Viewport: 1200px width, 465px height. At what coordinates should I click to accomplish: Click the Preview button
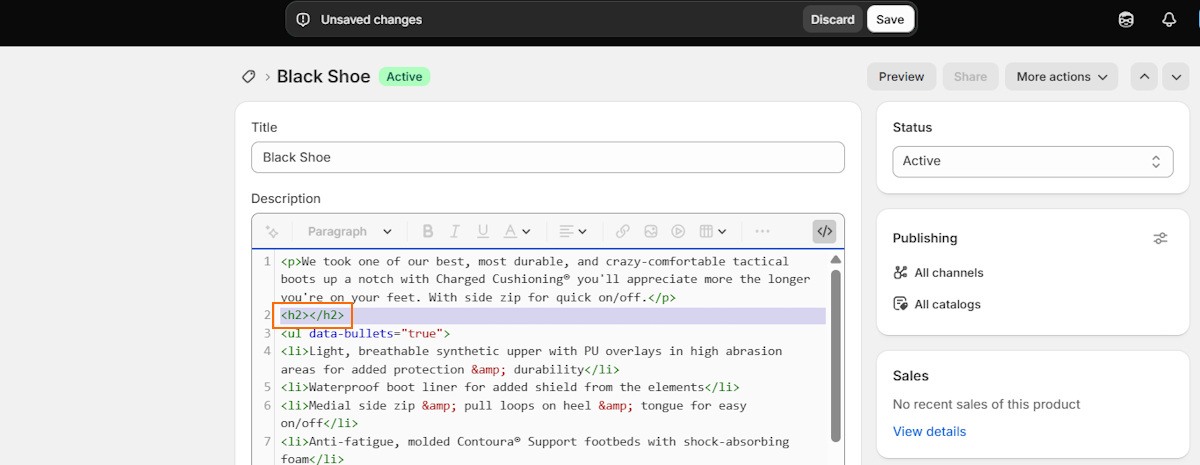click(902, 77)
